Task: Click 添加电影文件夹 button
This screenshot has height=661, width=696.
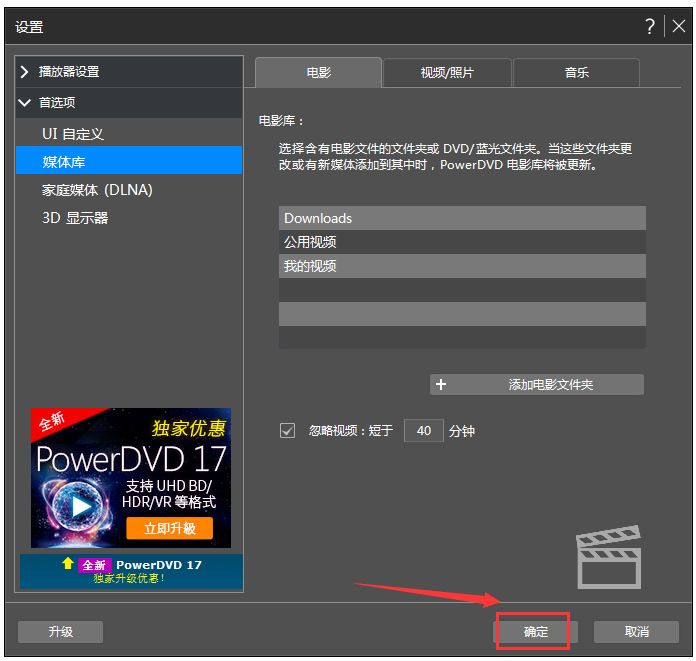Action: coord(537,384)
